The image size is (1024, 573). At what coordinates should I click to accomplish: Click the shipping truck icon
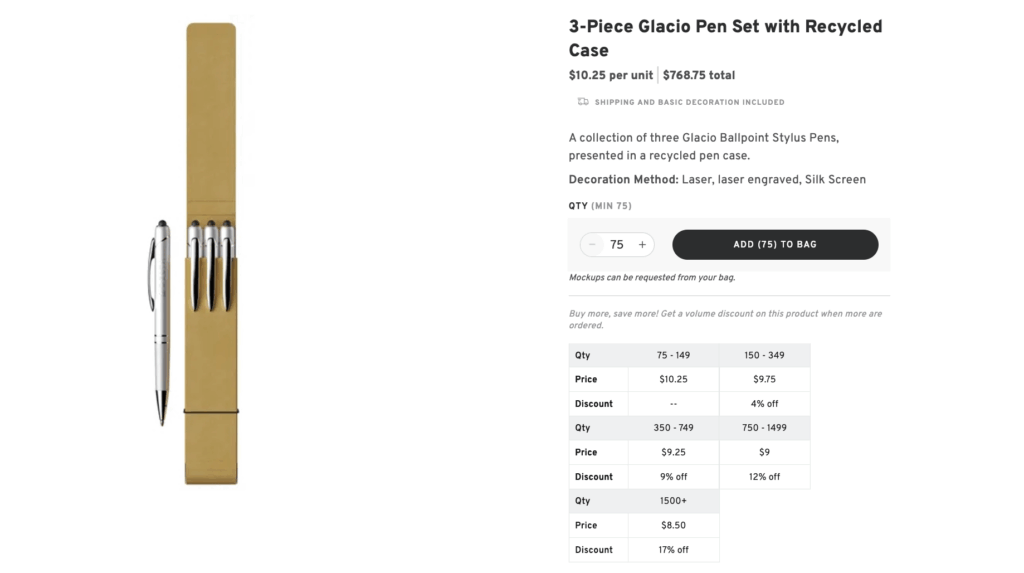[x=583, y=102]
